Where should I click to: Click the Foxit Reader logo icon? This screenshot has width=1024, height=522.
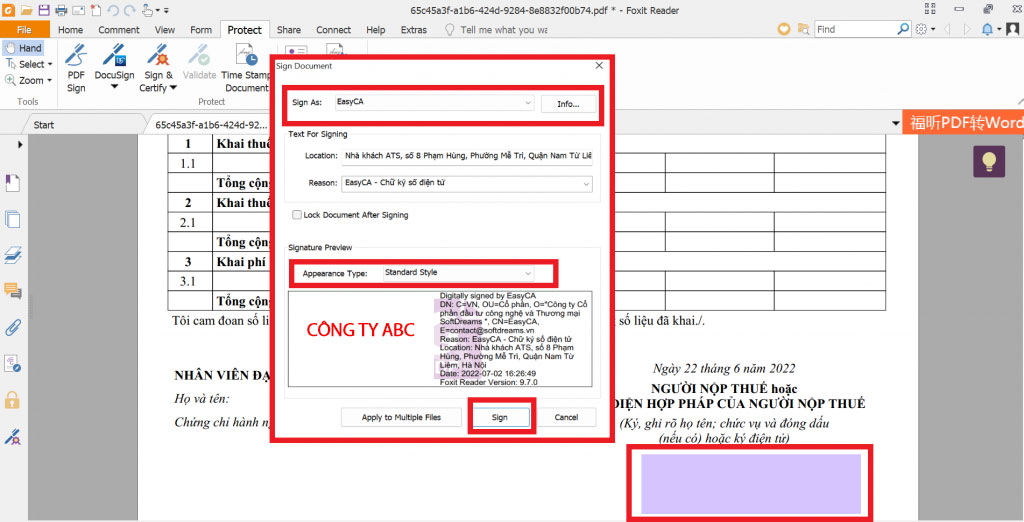(x=7, y=10)
